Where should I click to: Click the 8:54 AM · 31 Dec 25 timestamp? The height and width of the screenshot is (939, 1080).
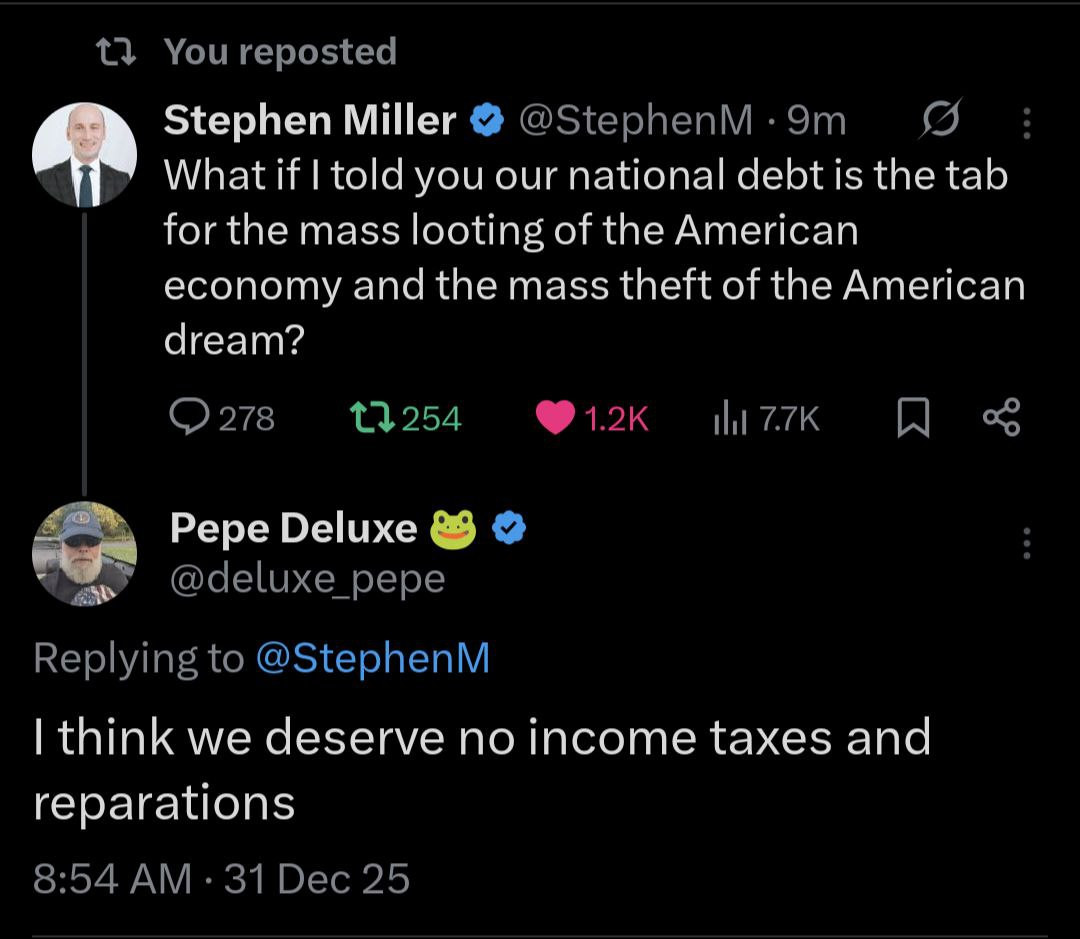click(221, 878)
